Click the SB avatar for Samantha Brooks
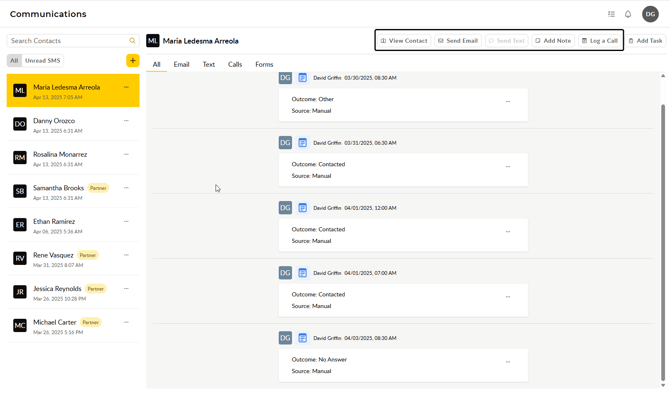This screenshot has width=670, height=393. tap(20, 191)
